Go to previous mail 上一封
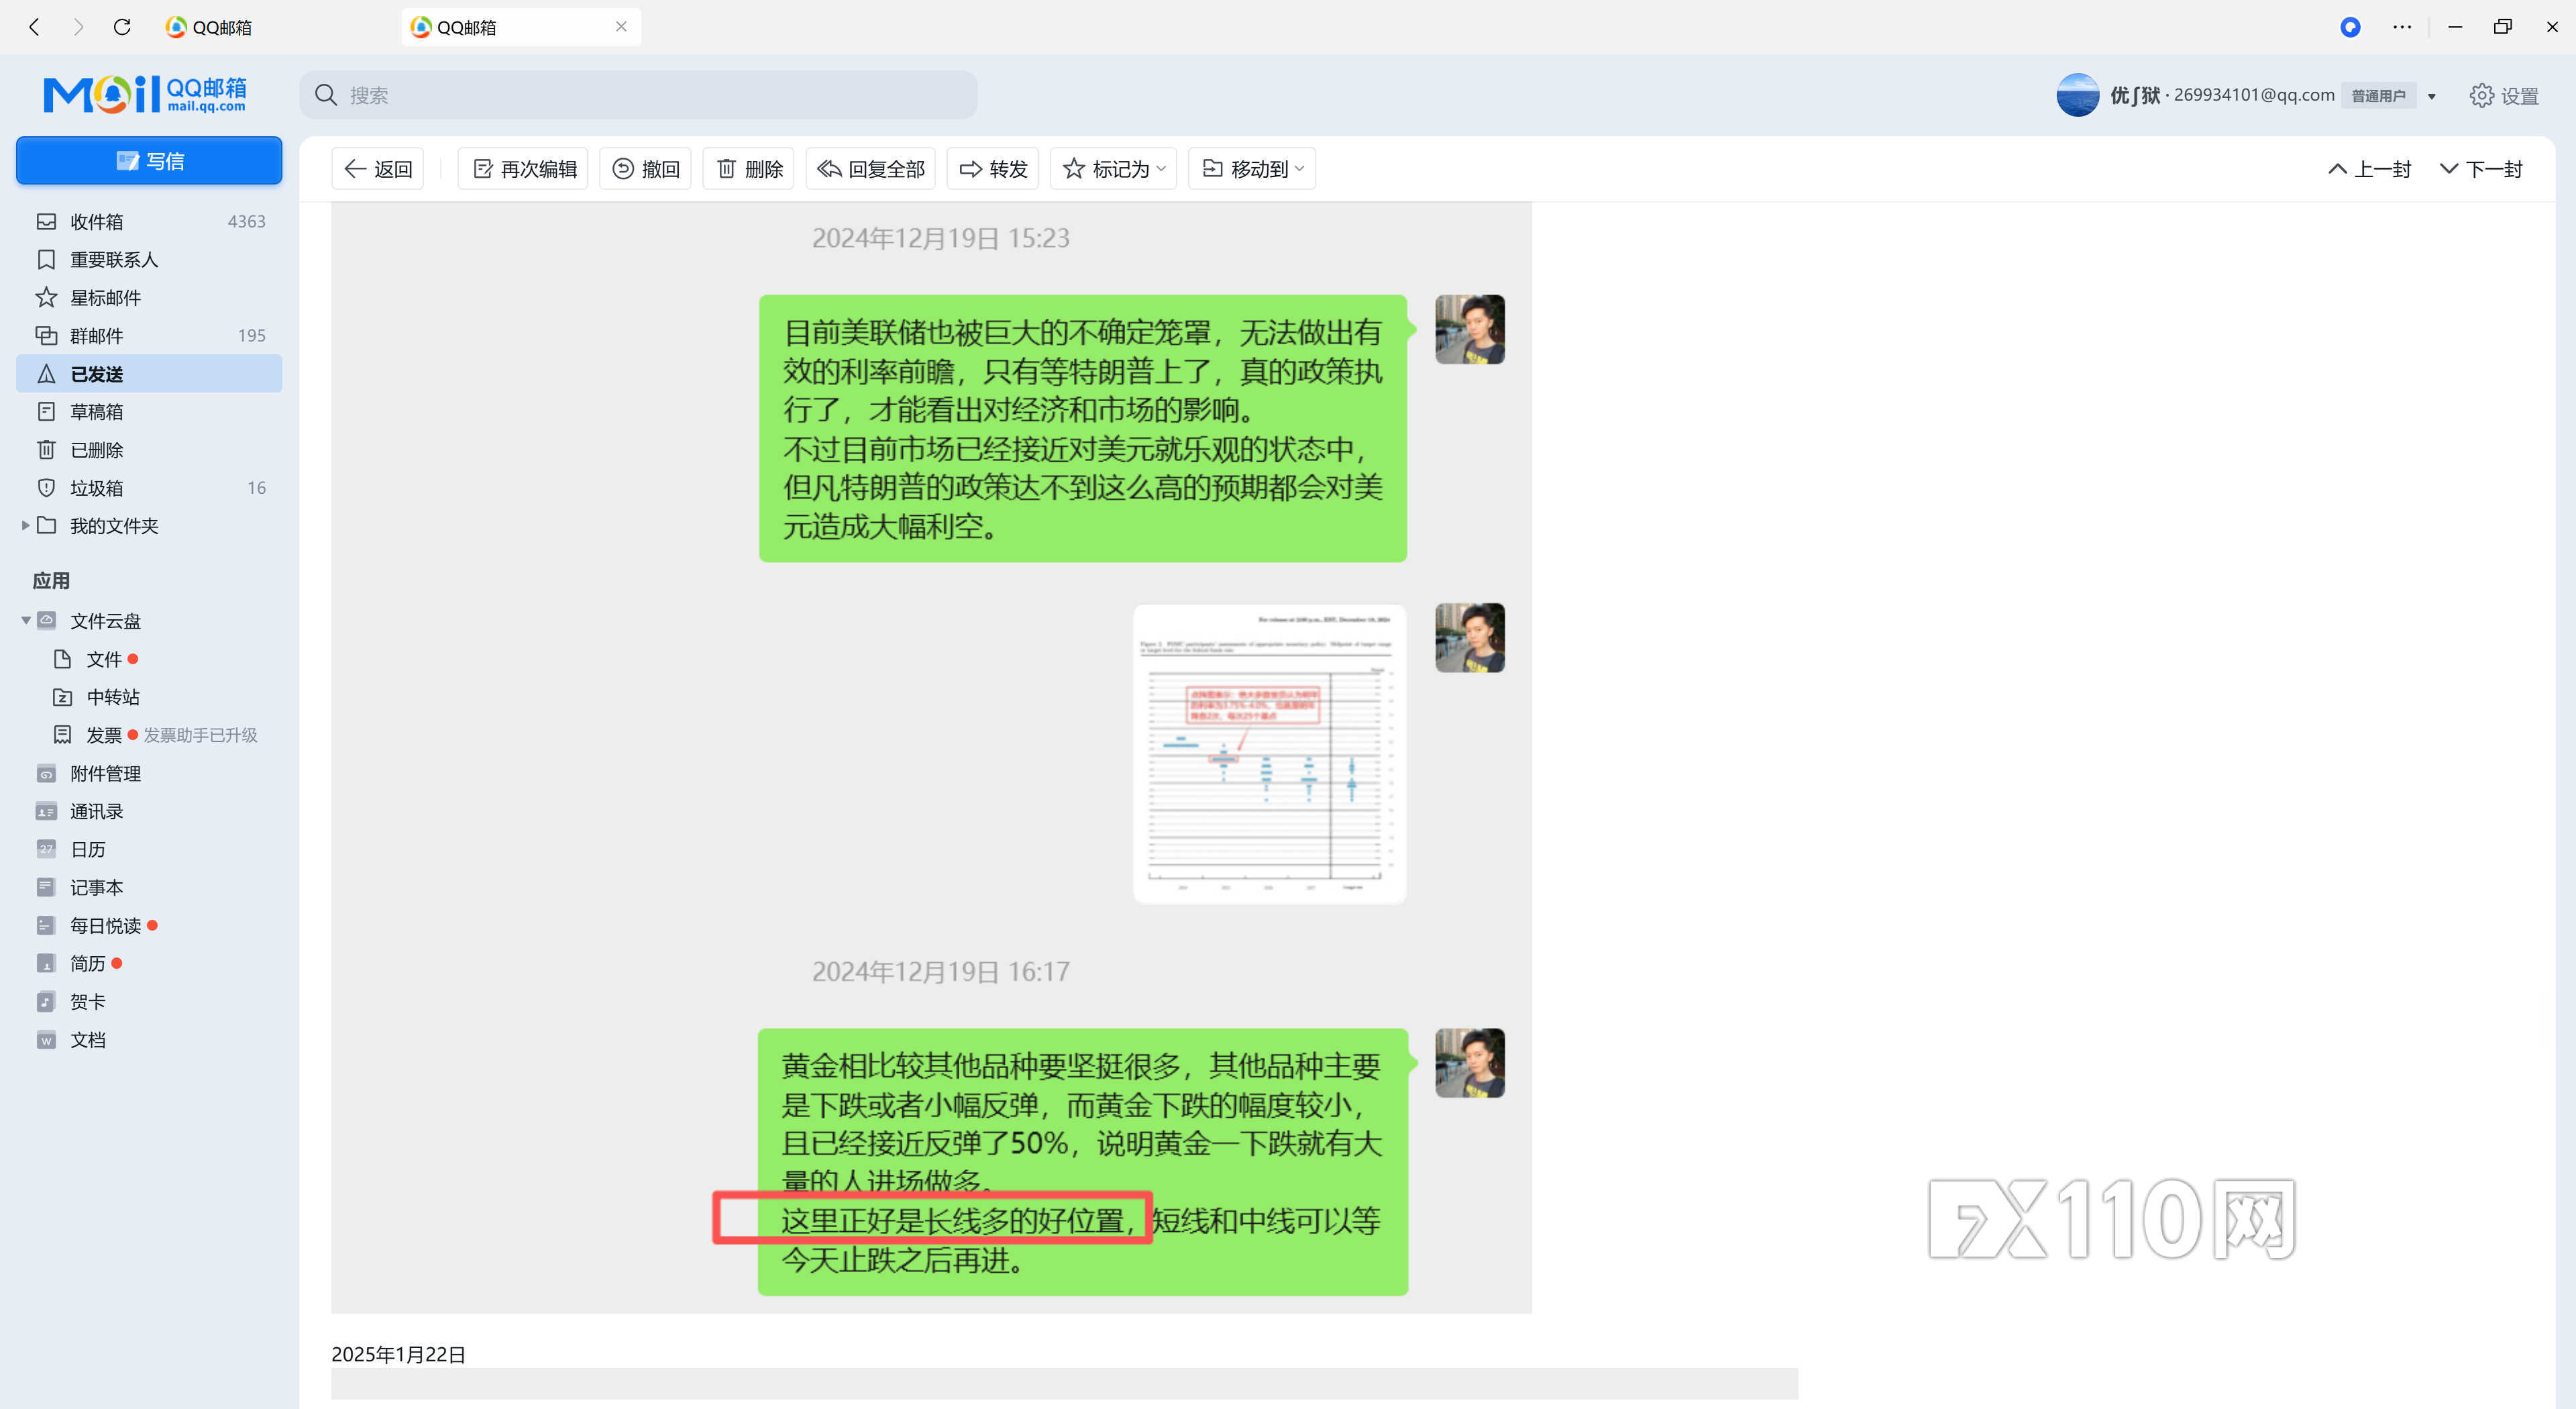 tap(2369, 169)
